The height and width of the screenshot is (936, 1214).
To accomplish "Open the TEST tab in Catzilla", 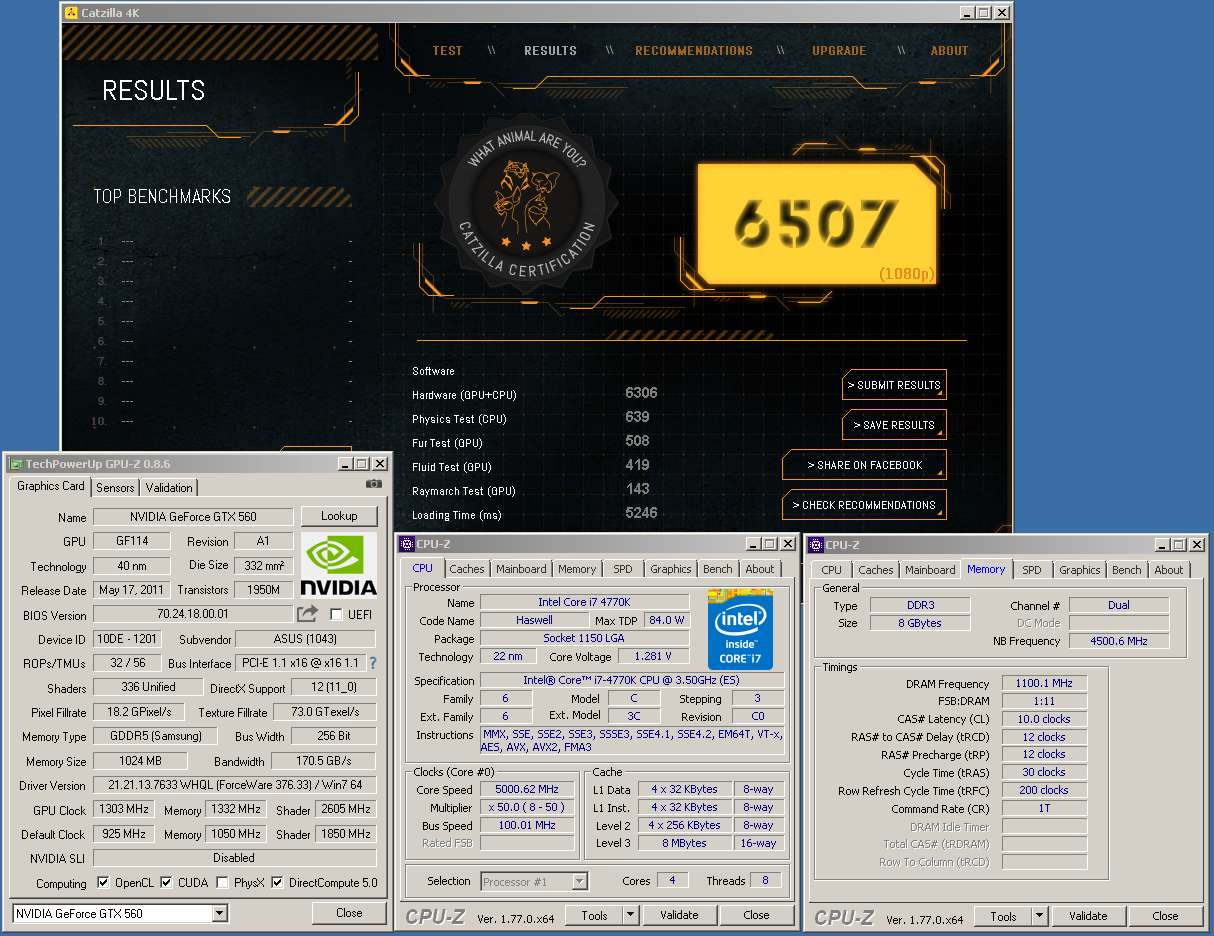I will (447, 50).
